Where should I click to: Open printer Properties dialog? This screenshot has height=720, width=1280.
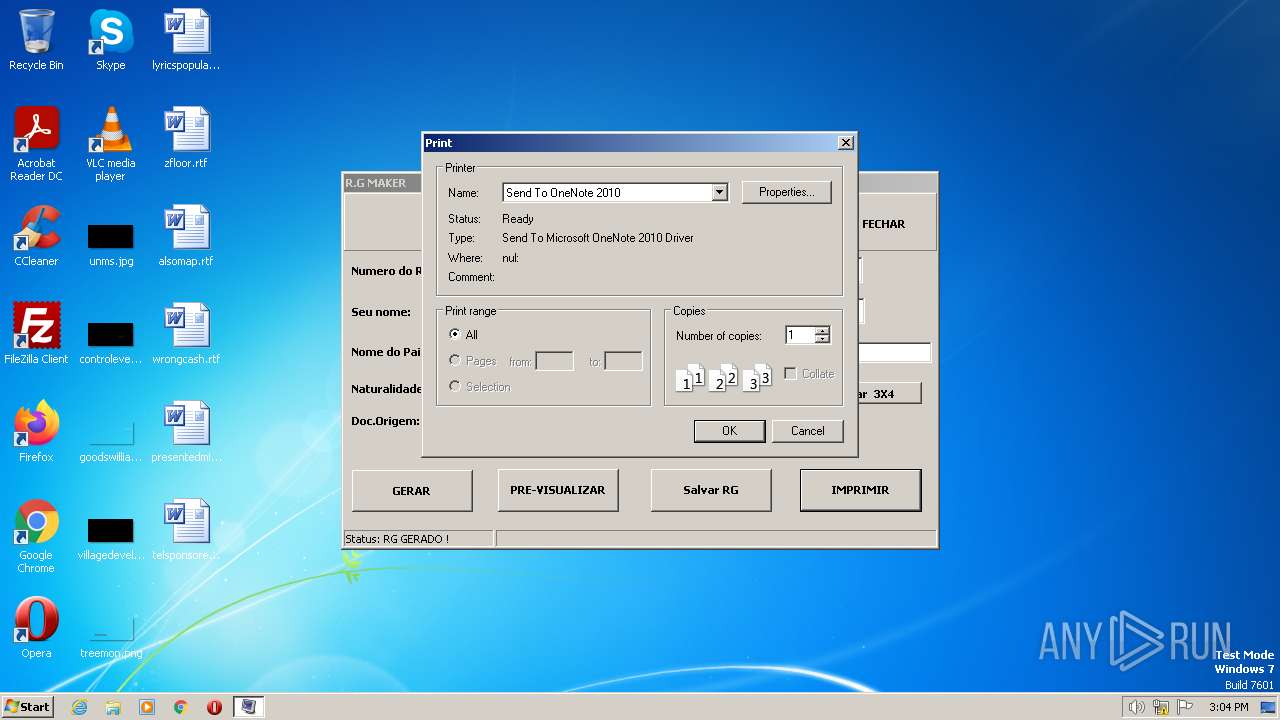pyautogui.click(x=786, y=192)
